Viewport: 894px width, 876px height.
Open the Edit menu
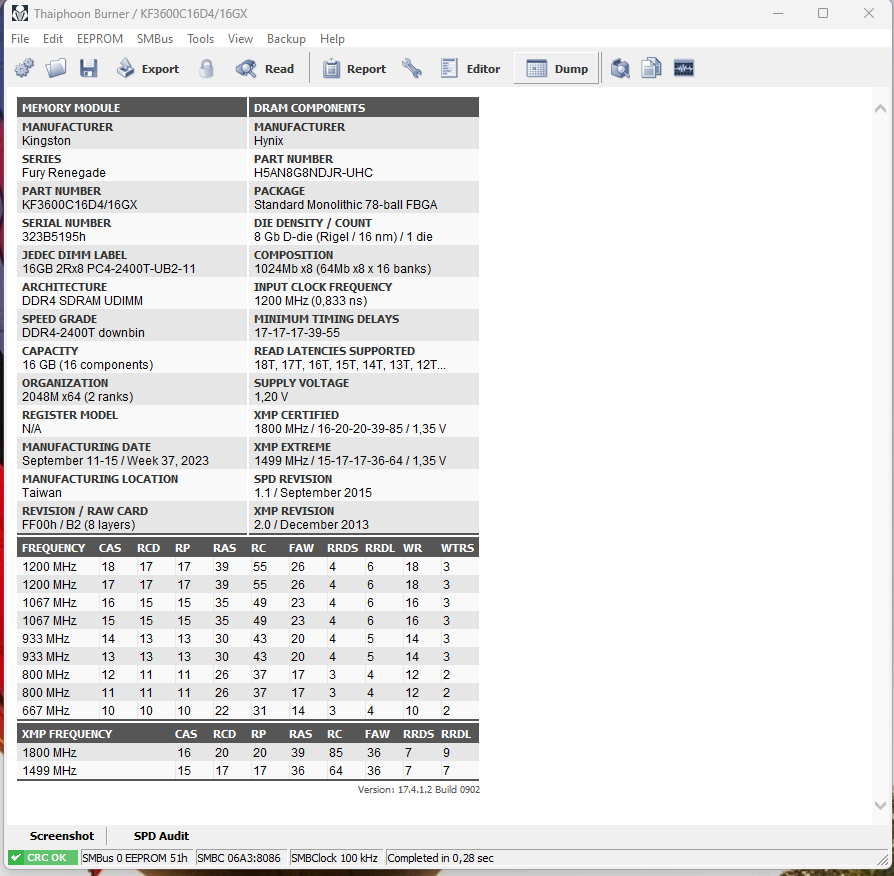[x=52, y=39]
